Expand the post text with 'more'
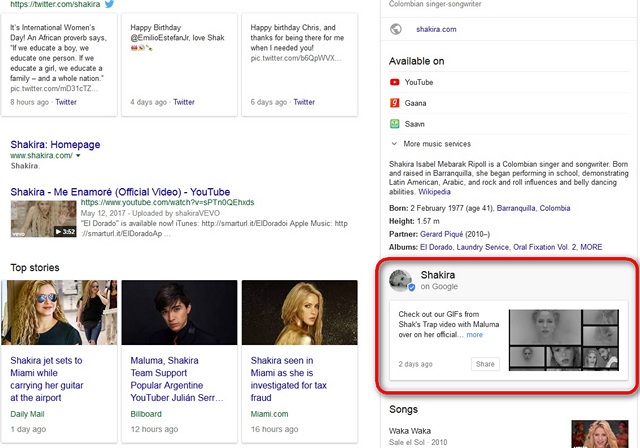The image size is (640, 448). pos(474,335)
